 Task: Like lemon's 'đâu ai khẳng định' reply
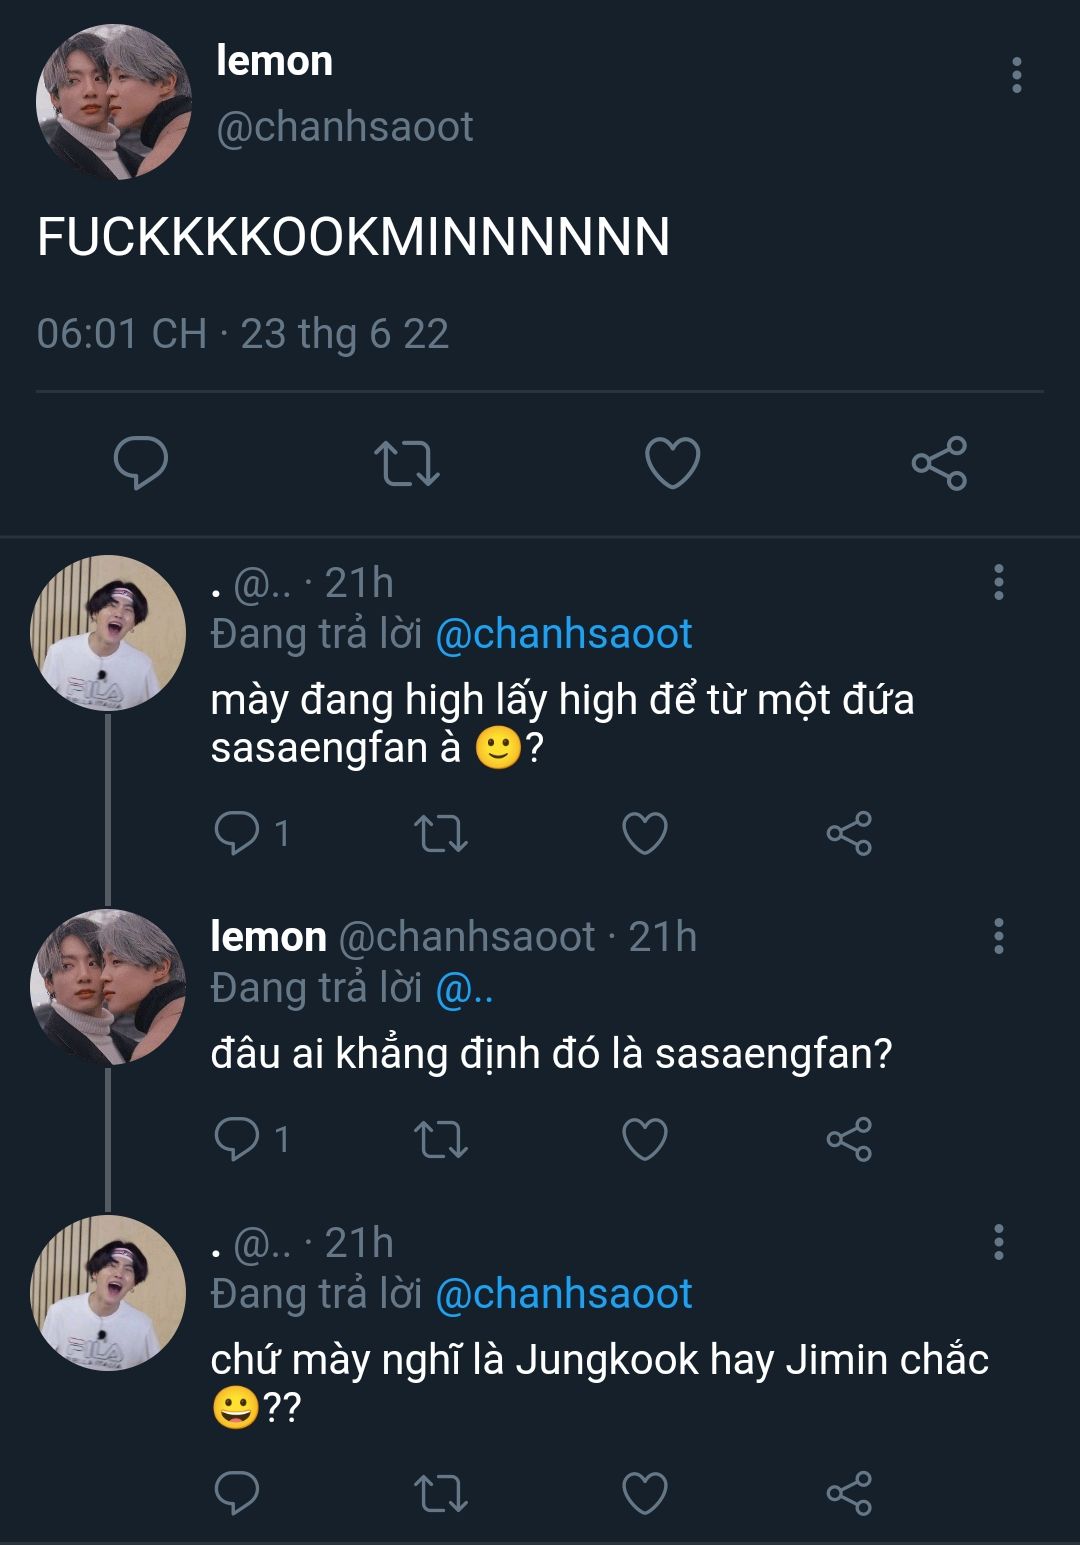[x=645, y=1139]
